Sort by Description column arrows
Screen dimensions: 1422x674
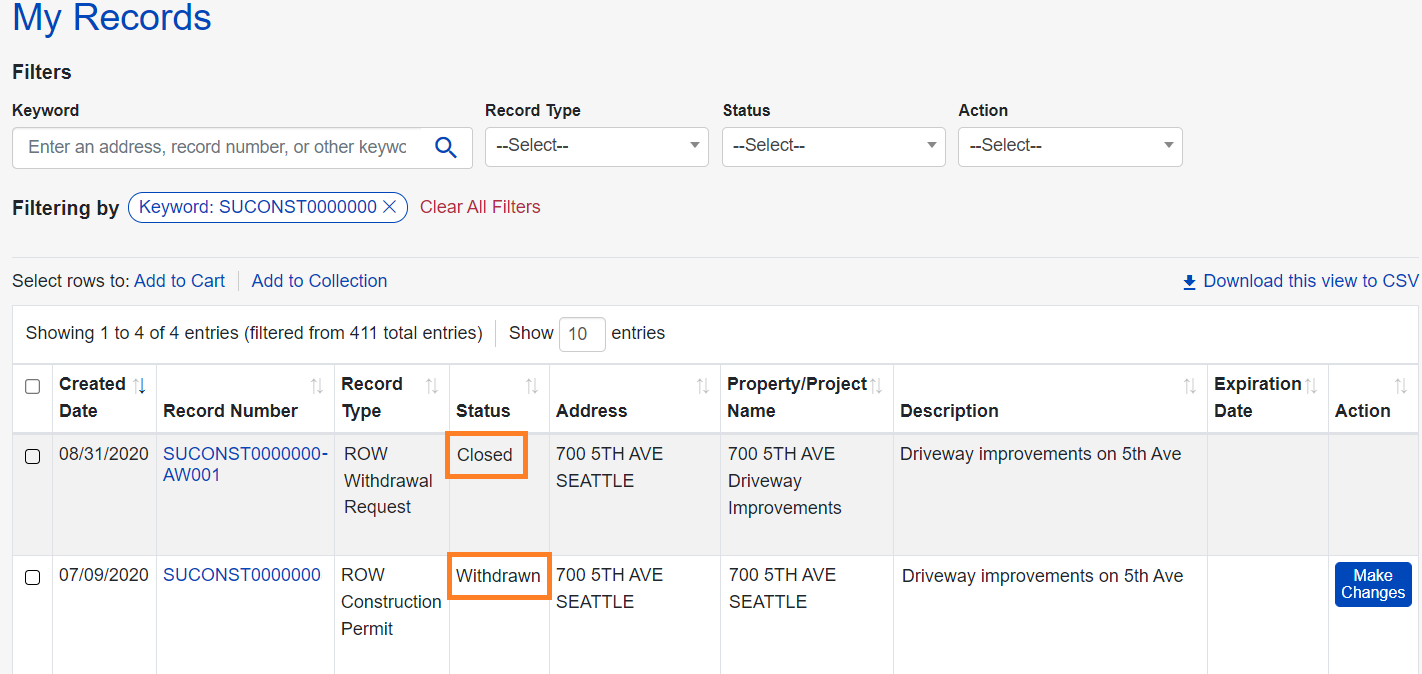click(1190, 385)
